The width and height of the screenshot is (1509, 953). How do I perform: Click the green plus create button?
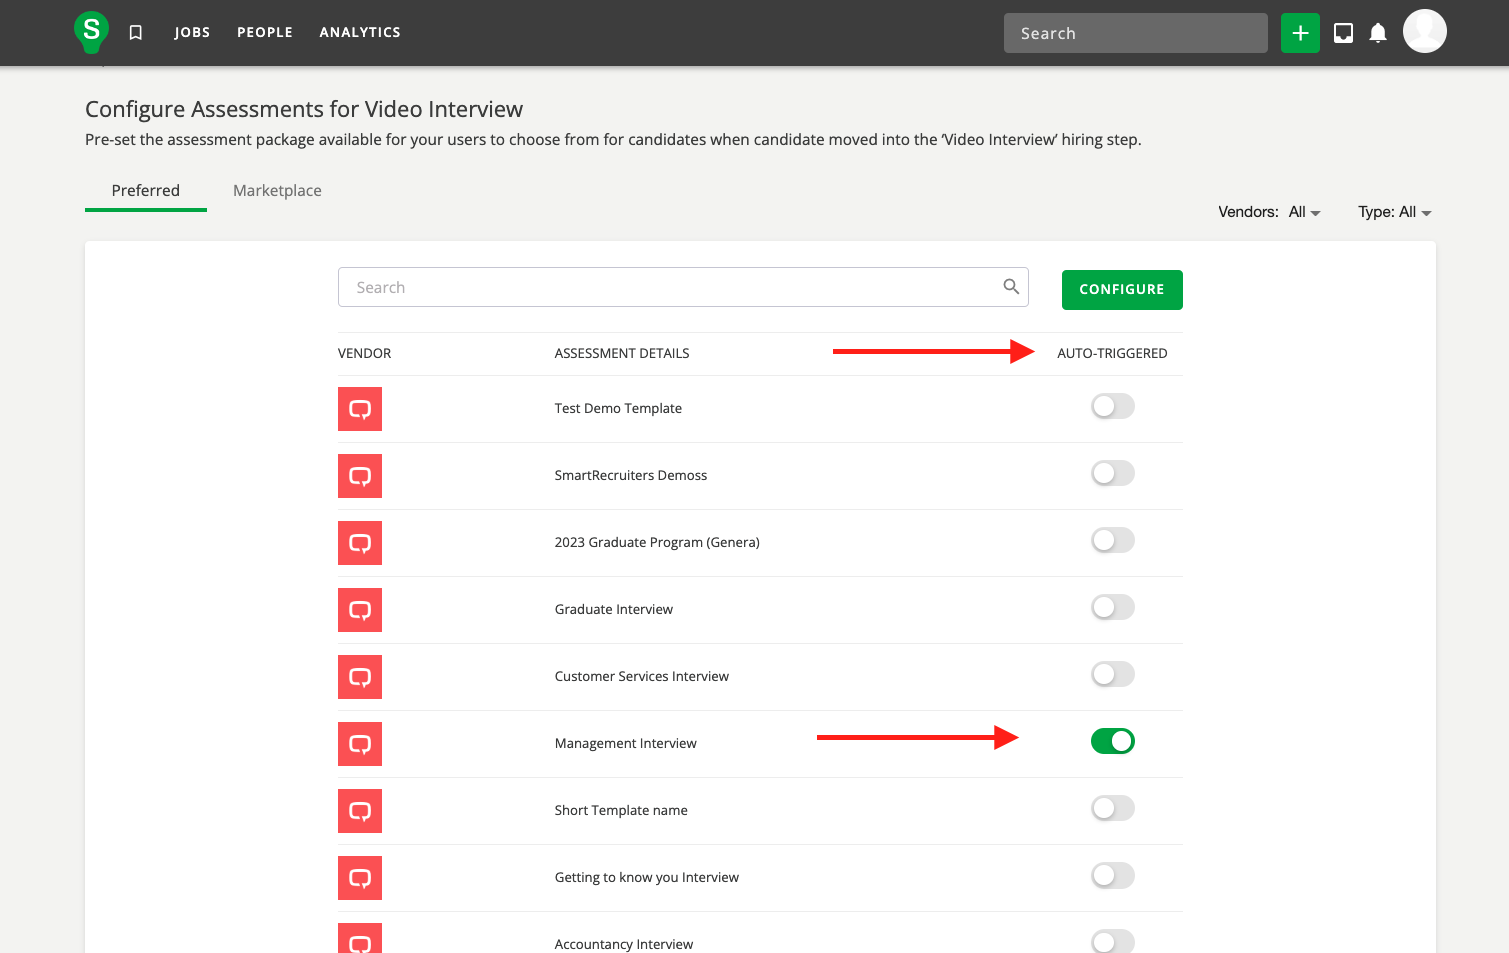point(1299,33)
